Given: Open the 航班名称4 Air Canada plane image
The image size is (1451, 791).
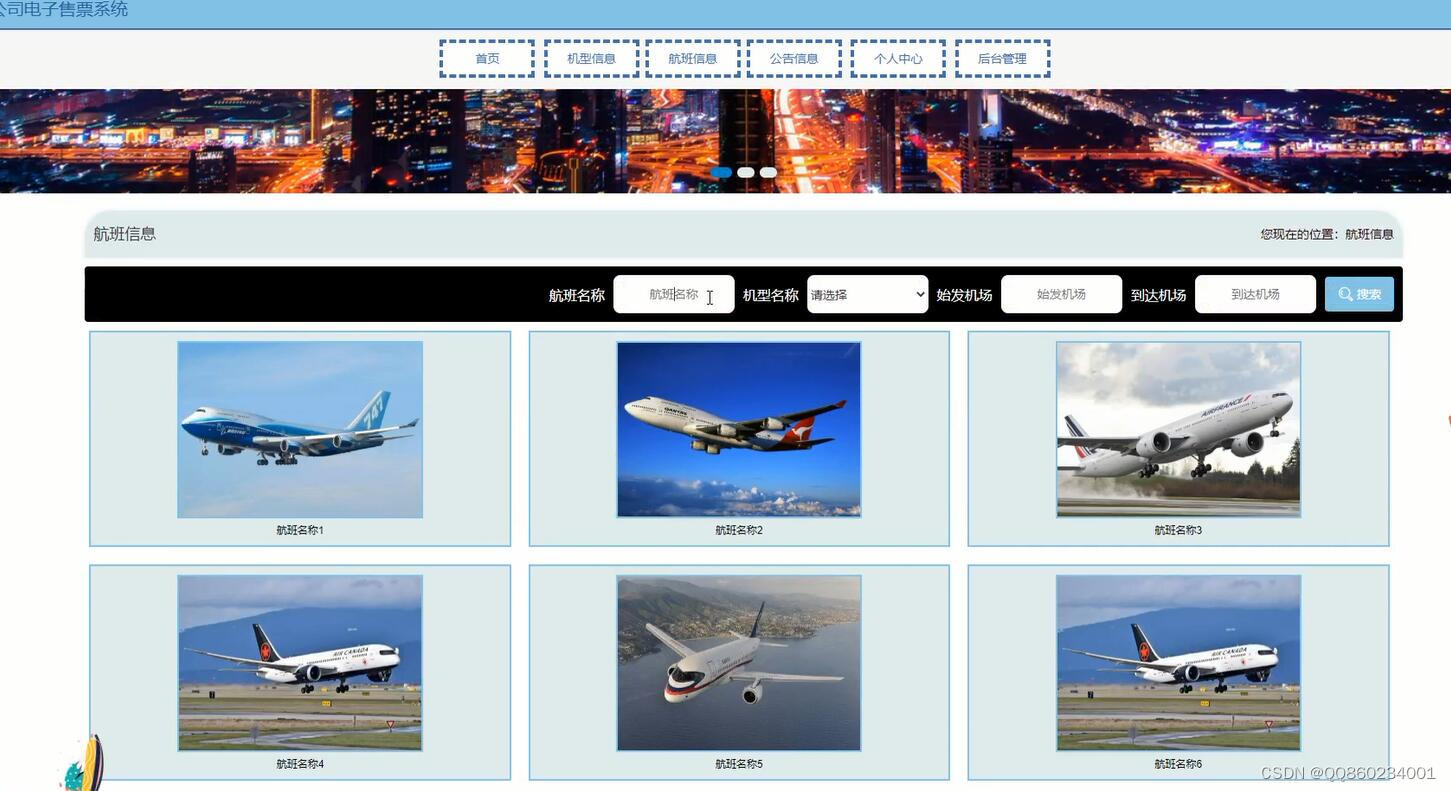Looking at the screenshot, I should pos(300,663).
